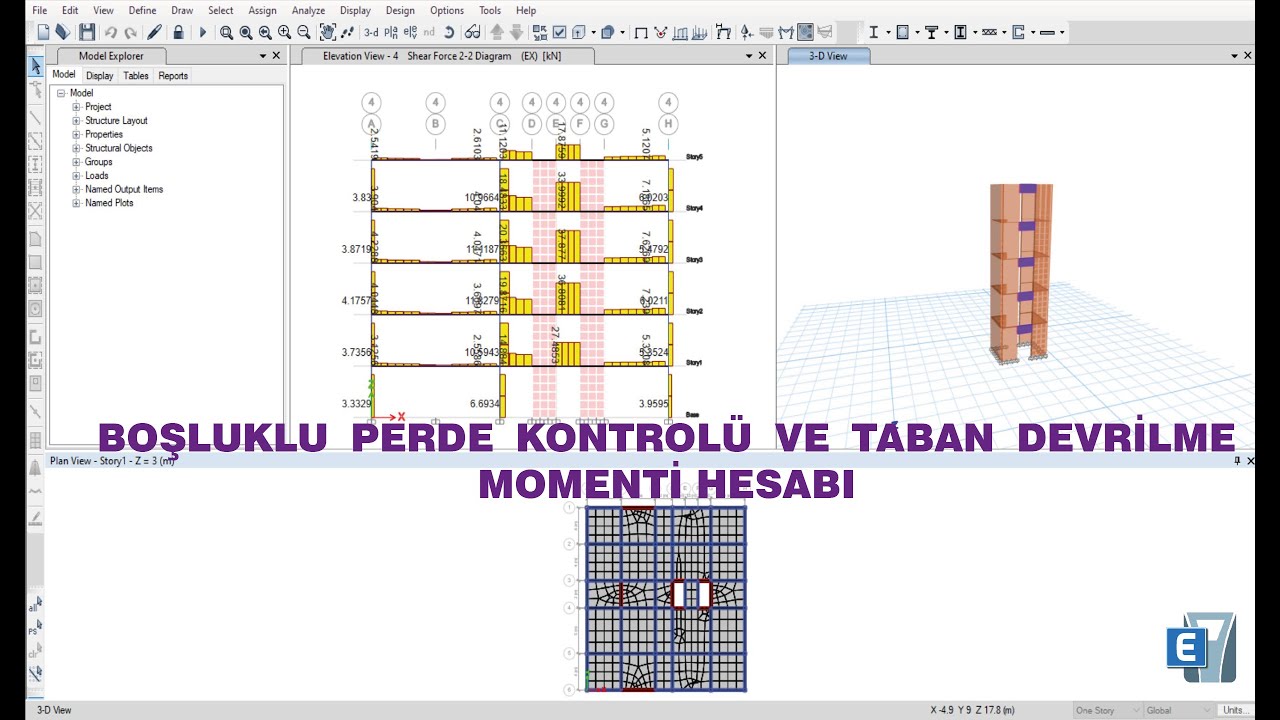This screenshot has width=1280, height=720.
Task: Select the Draw Rectangular Floor tool in left toolbar
Action: tap(35, 262)
